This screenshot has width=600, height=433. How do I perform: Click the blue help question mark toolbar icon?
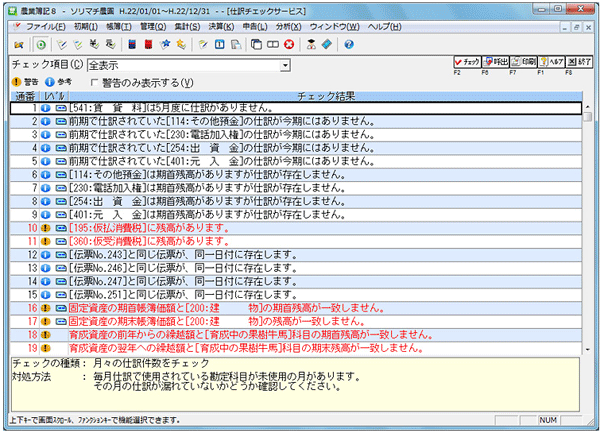coord(349,45)
